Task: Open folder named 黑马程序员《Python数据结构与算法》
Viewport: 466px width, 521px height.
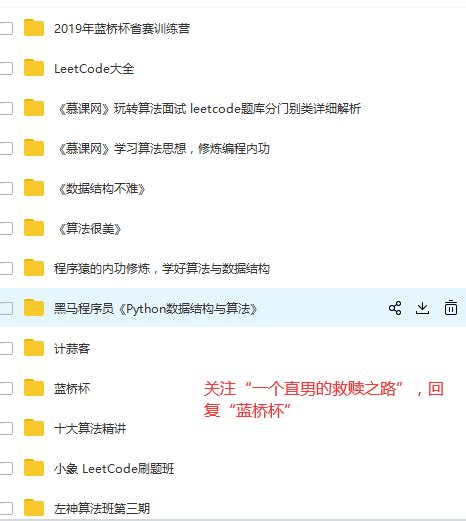Action: 156,309
